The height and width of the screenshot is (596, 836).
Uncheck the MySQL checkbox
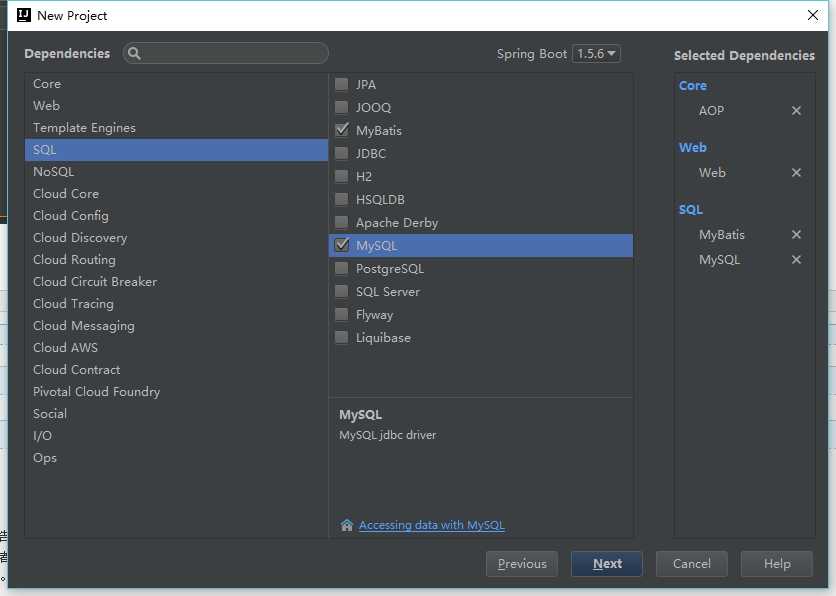342,245
